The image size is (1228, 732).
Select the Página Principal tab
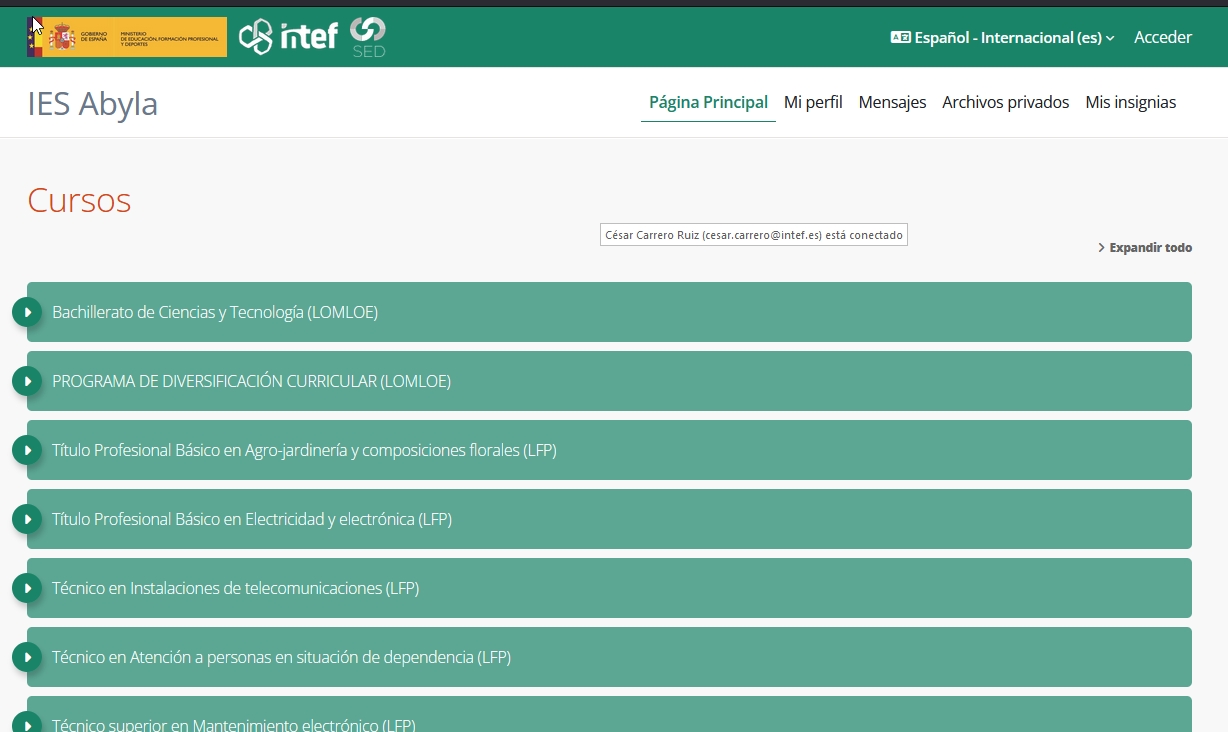[x=708, y=102]
